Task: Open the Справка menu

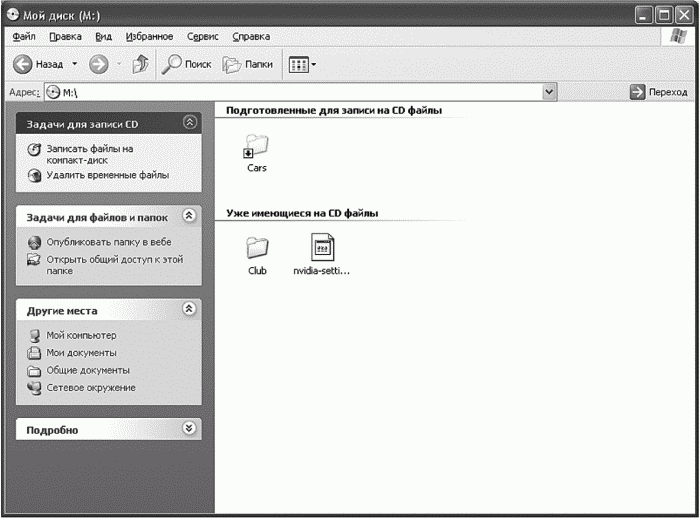Action: [251, 37]
